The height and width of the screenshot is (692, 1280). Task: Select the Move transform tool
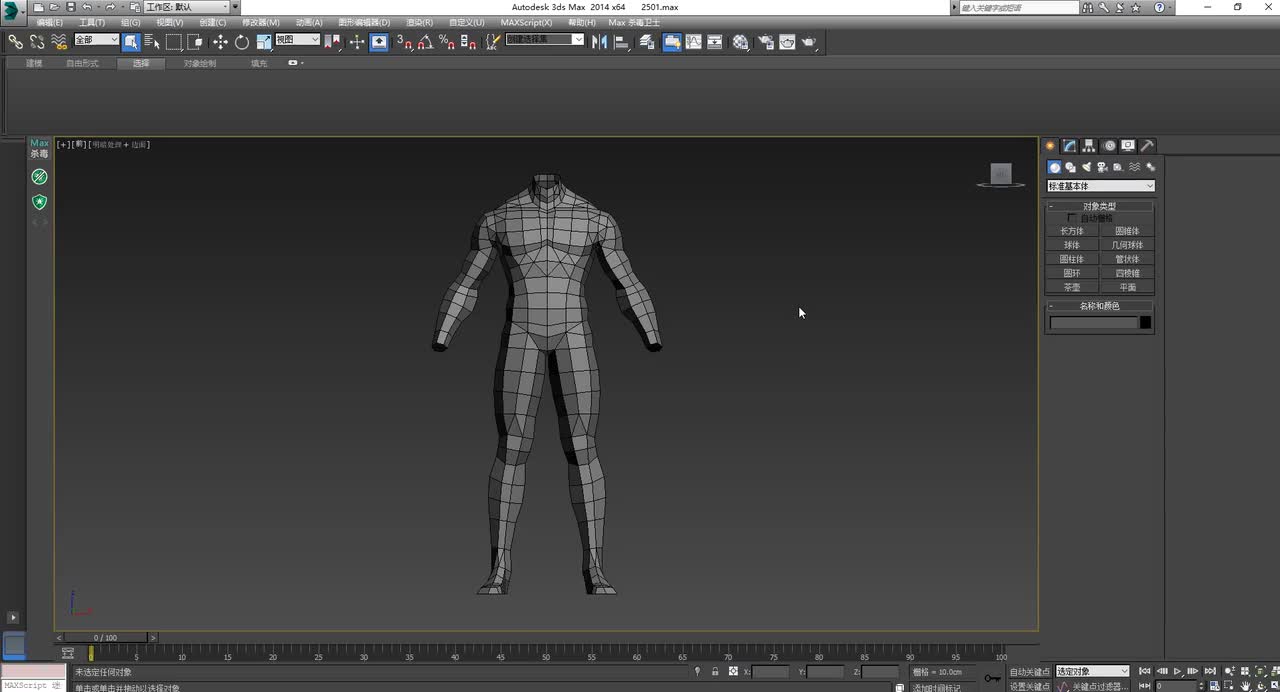tap(220, 42)
